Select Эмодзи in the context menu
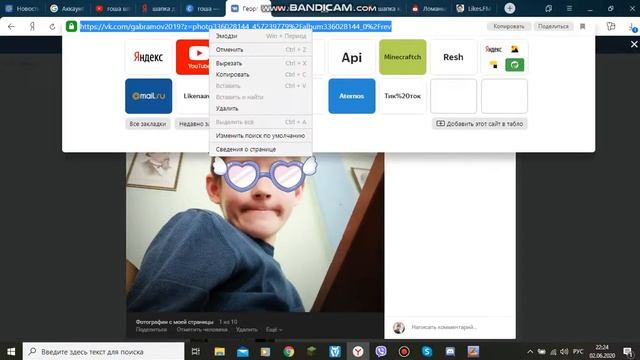The height and width of the screenshot is (360, 640). pos(261,36)
